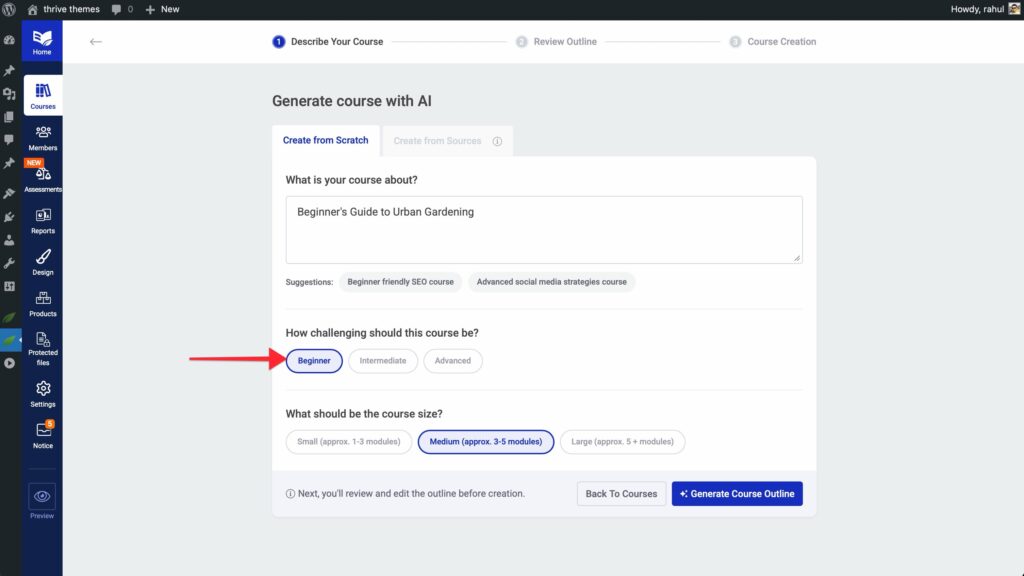Switch to Create from Sources tab

coord(438,141)
